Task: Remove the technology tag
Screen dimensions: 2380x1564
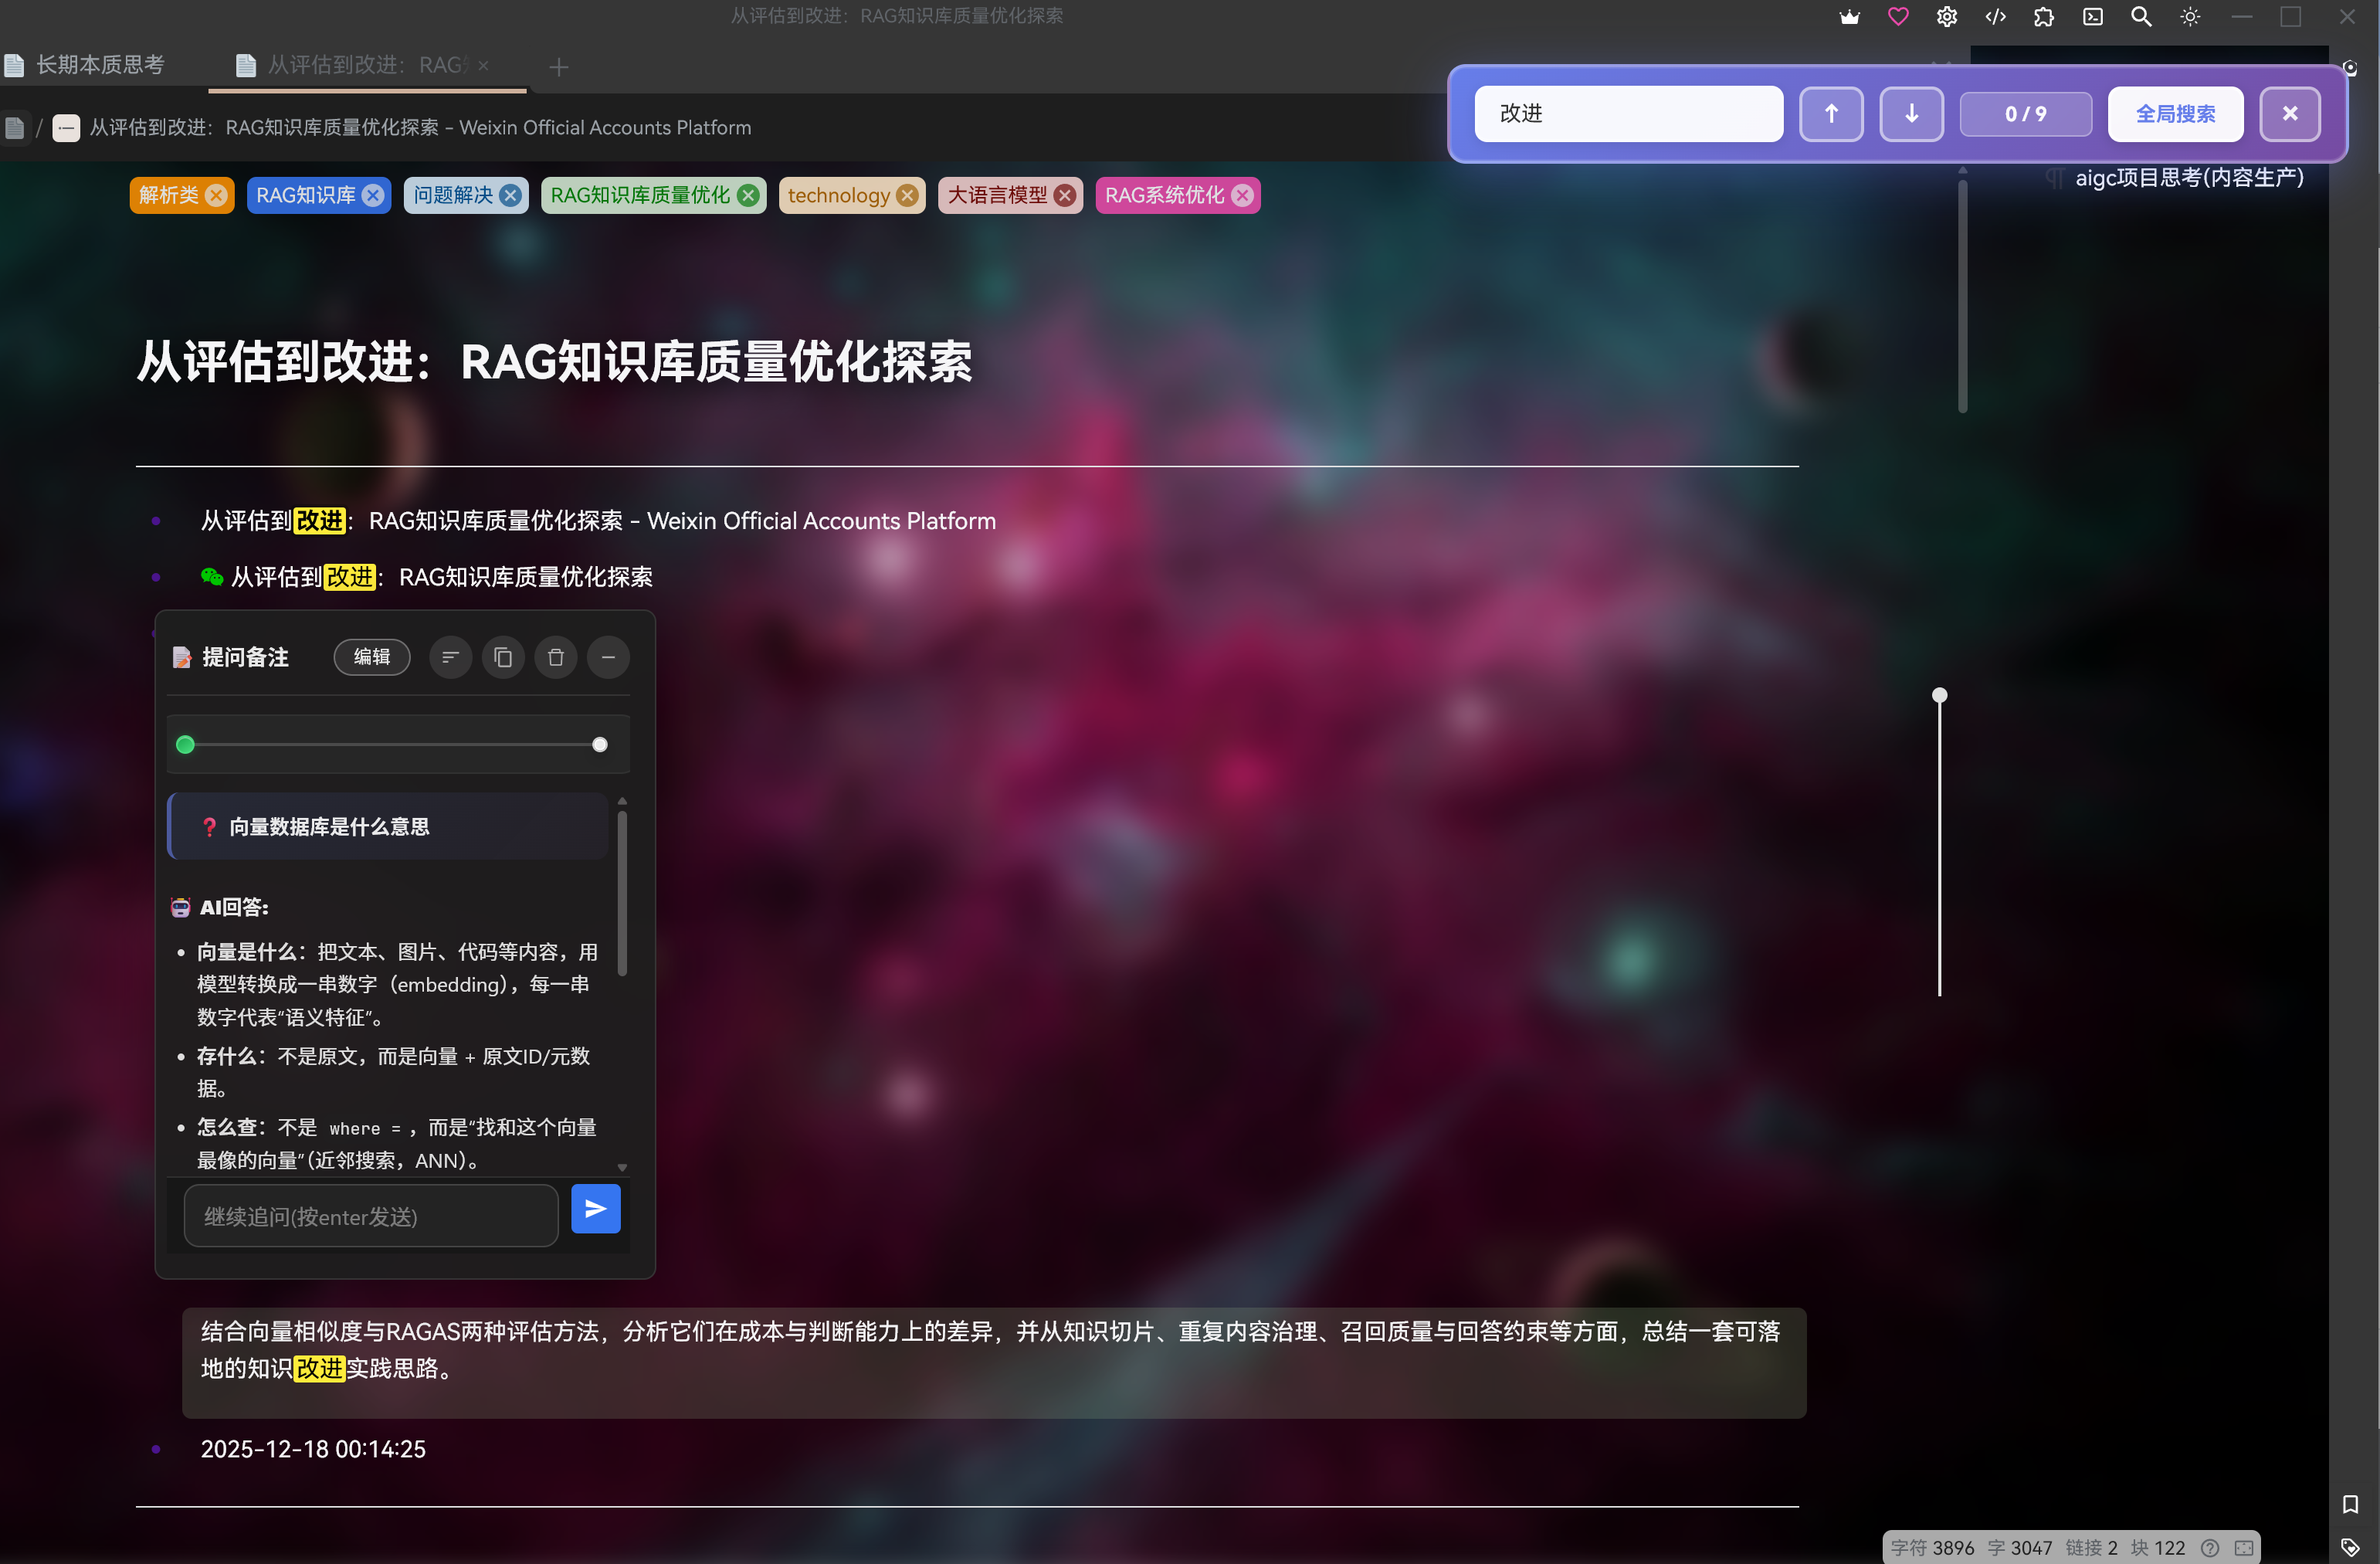Action: tap(907, 196)
